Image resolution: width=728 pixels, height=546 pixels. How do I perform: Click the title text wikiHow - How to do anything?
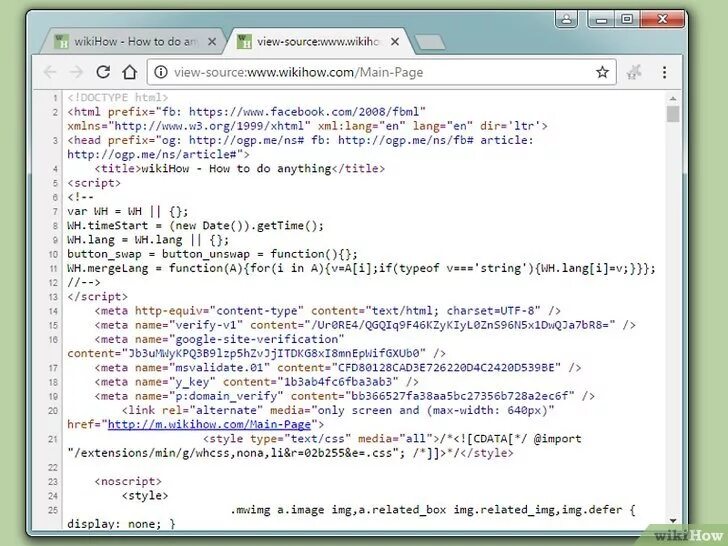(236, 169)
